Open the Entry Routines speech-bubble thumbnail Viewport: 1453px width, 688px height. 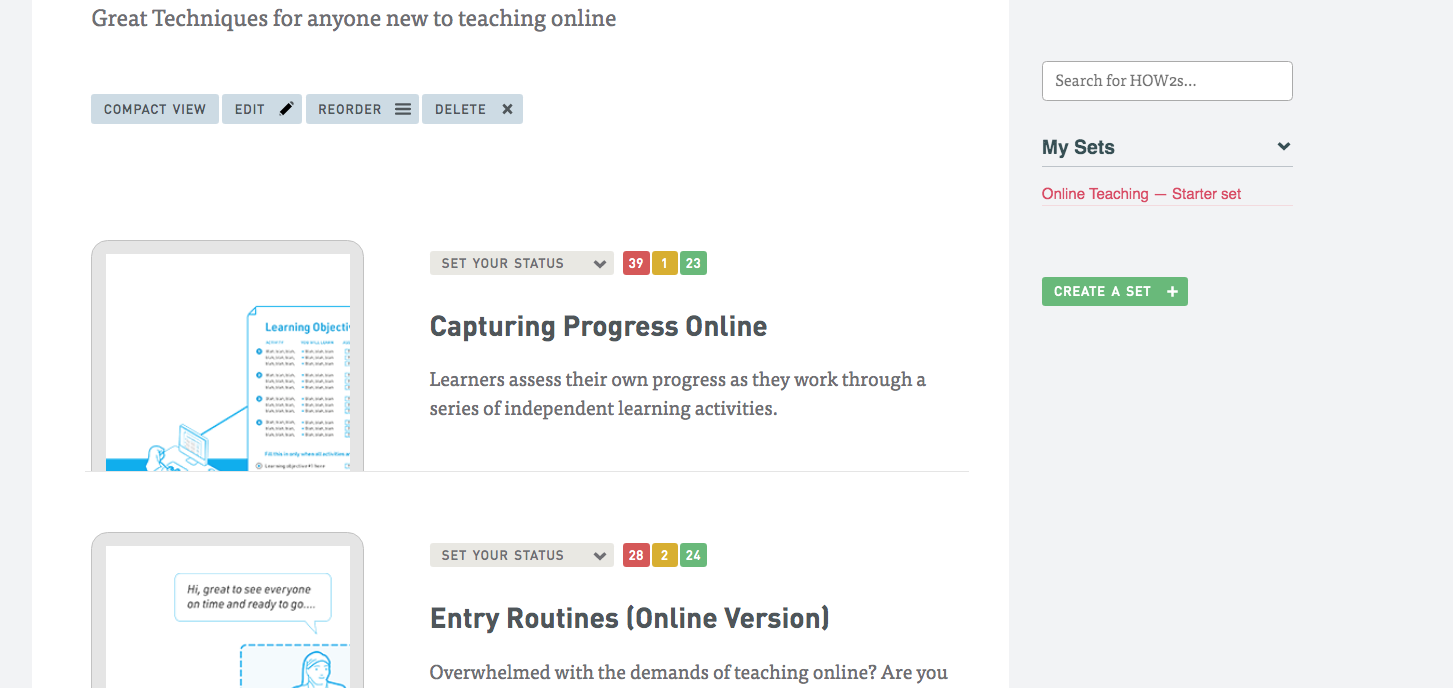pos(227,610)
